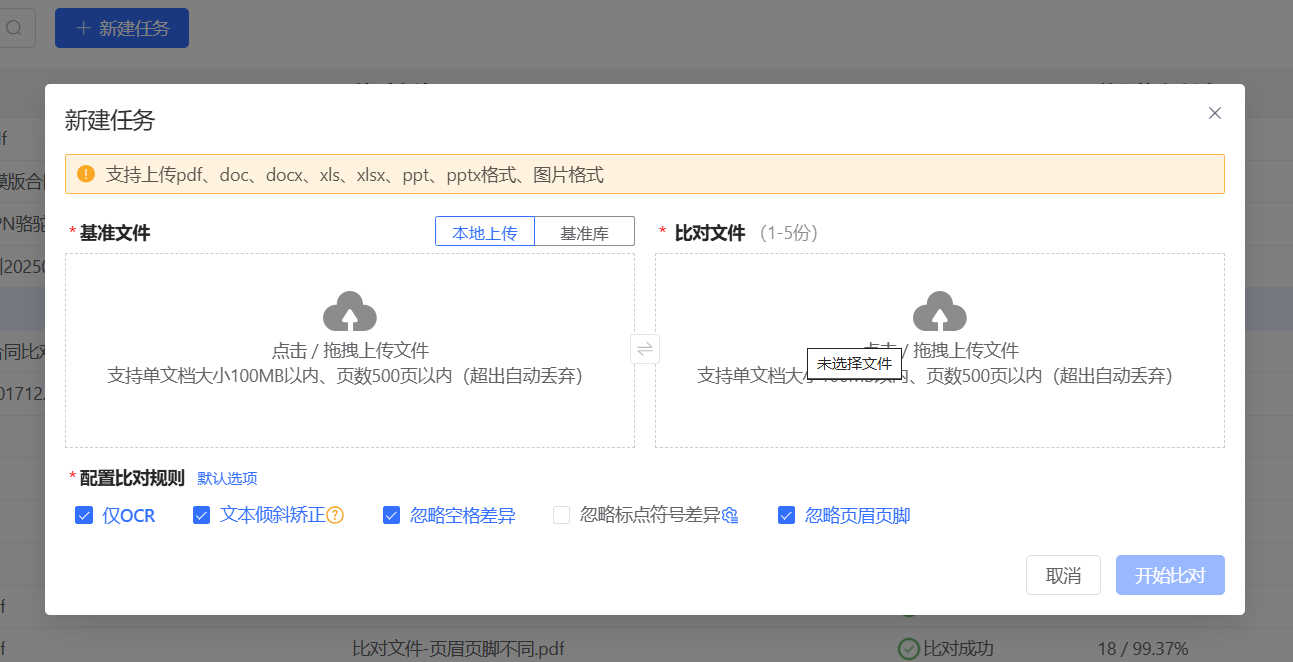Viewport: 1293px width, 662px height.
Task: Disable the 忽略空格差异 checkbox
Action: pos(392,516)
